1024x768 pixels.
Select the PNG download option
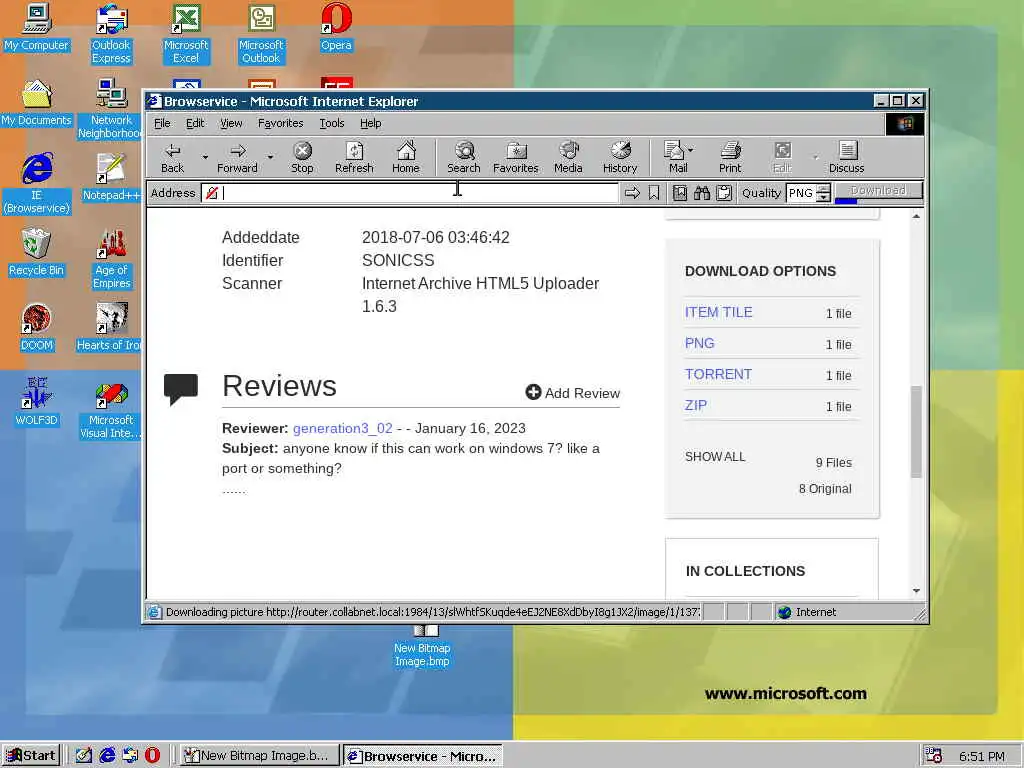[699, 343]
